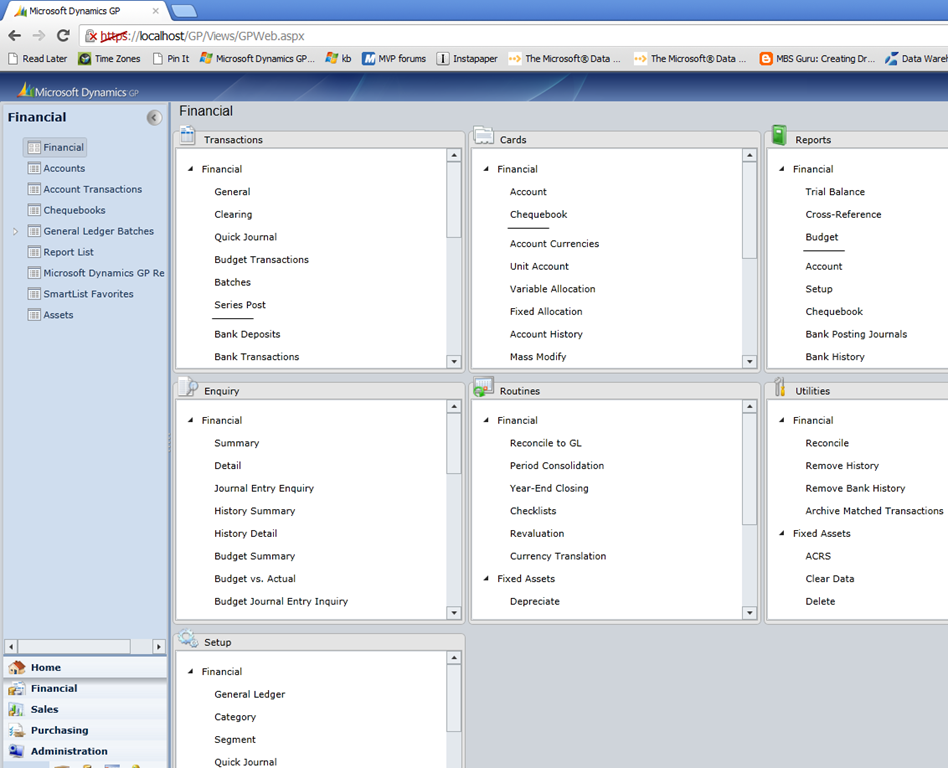This screenshot has height=768, width=948.
Task: Switch to the Microsoft Dynamics GP browser tab
Action: point(85,11)
